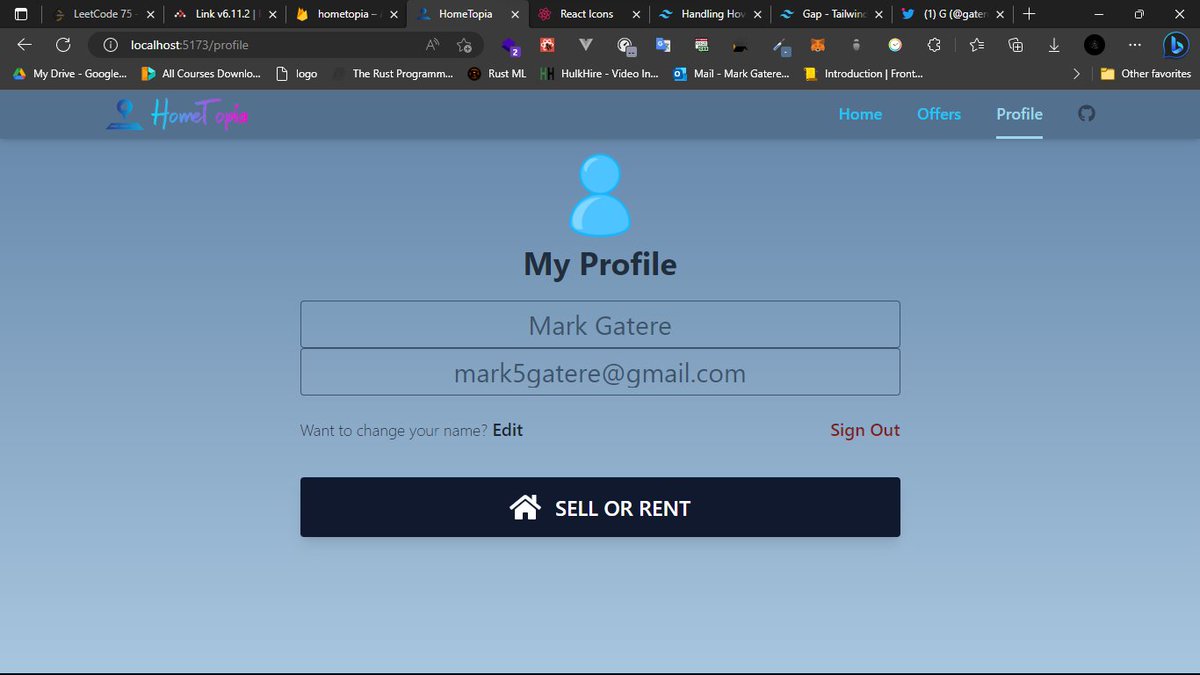Open The Rust Programm... bookmark
1200x675 pixels.
392,74
